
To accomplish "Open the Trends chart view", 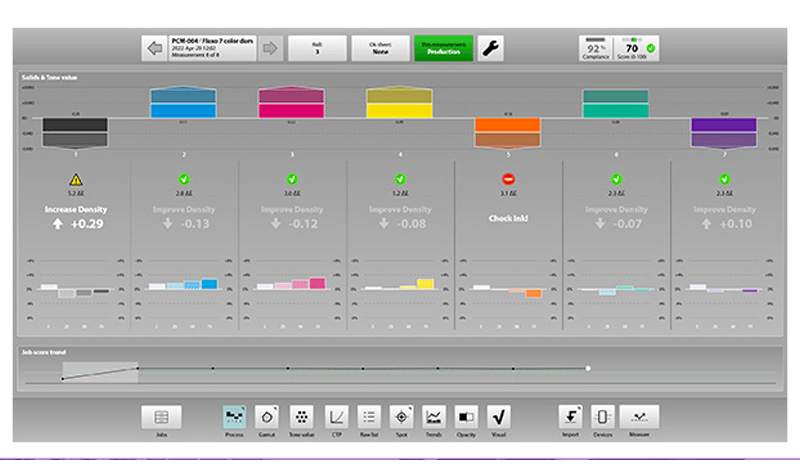I will (x=434, y=417).
